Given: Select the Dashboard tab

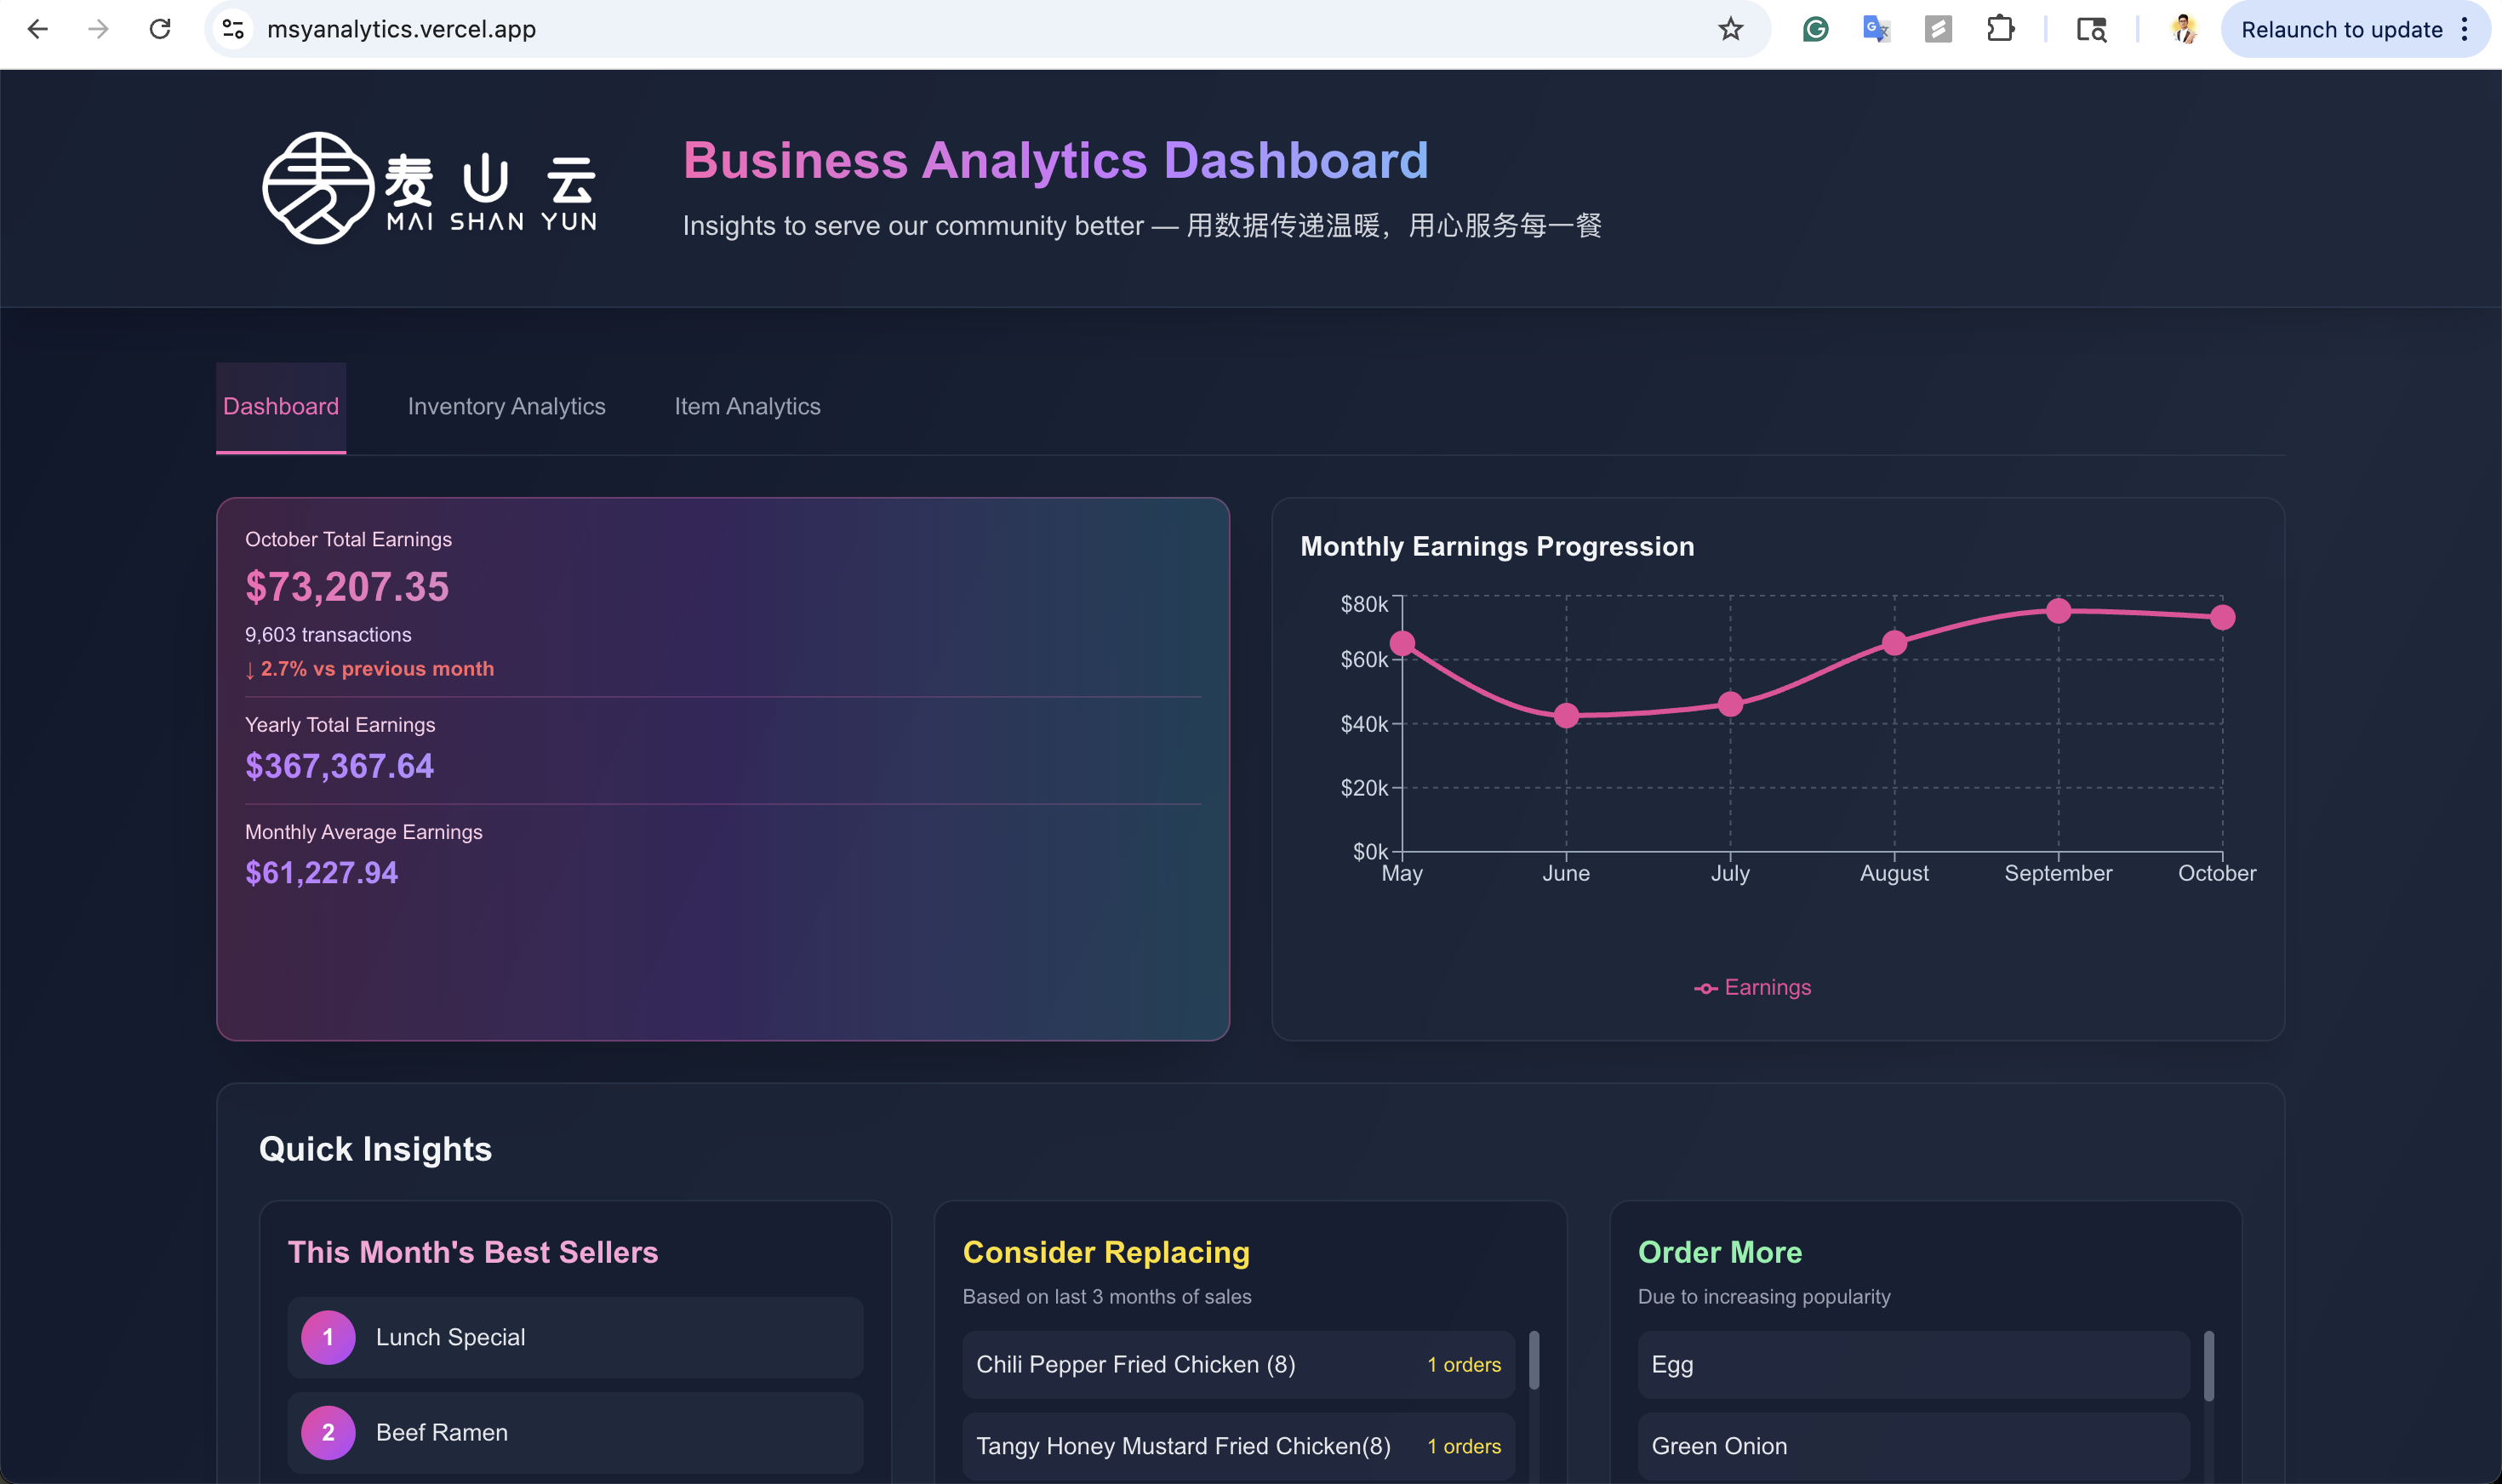Looking at the screenshot, I should point(281,406).
